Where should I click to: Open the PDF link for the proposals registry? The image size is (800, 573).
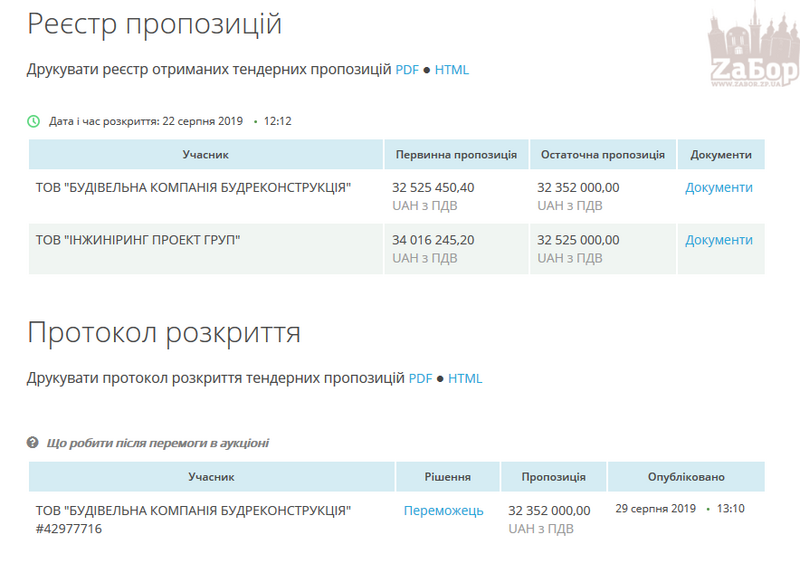pyautogui.click(x=407, y=70)
